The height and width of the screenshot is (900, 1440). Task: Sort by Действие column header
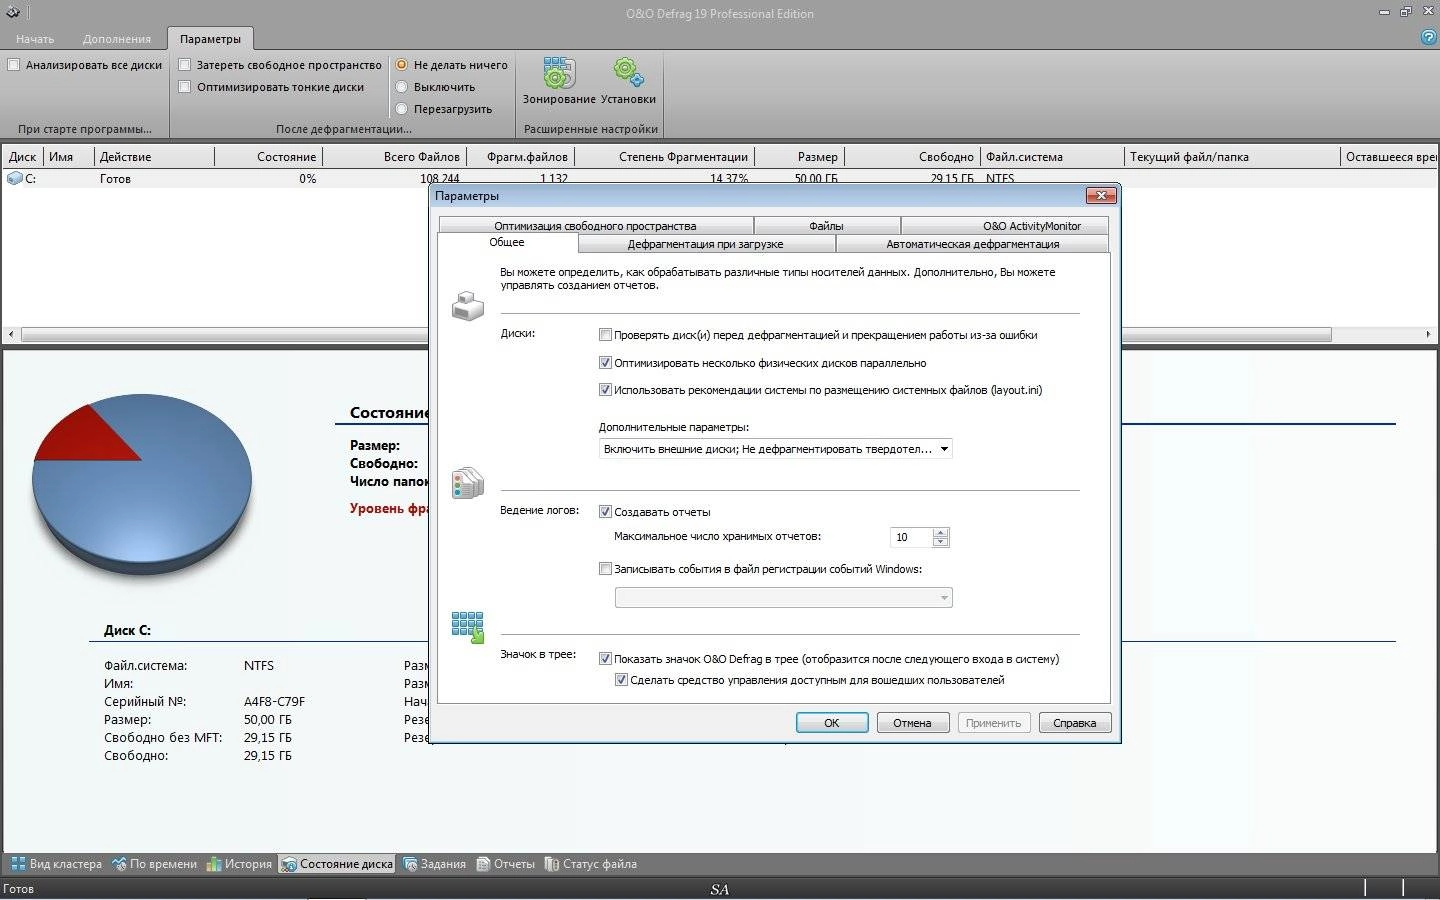point(154,157)
